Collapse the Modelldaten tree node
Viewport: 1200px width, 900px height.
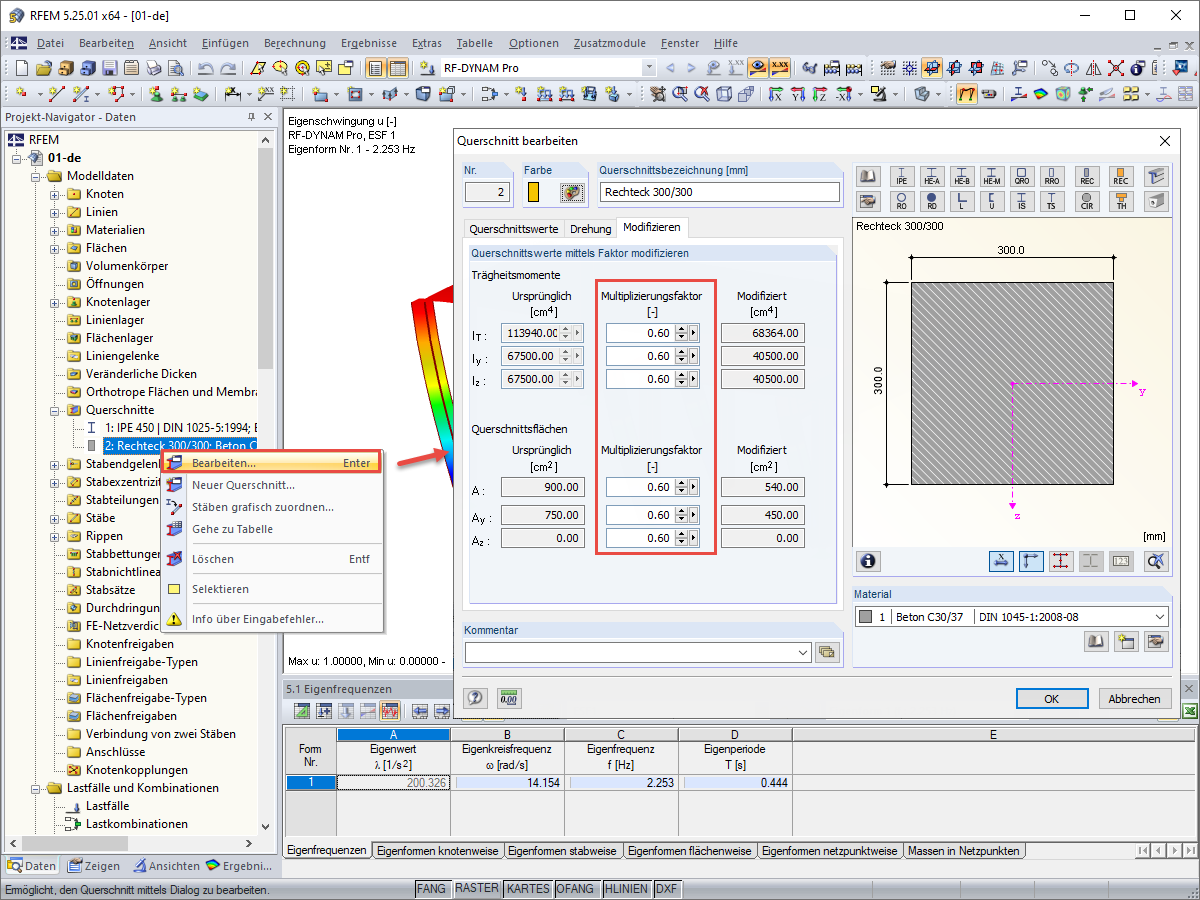(x=36, y=176)
